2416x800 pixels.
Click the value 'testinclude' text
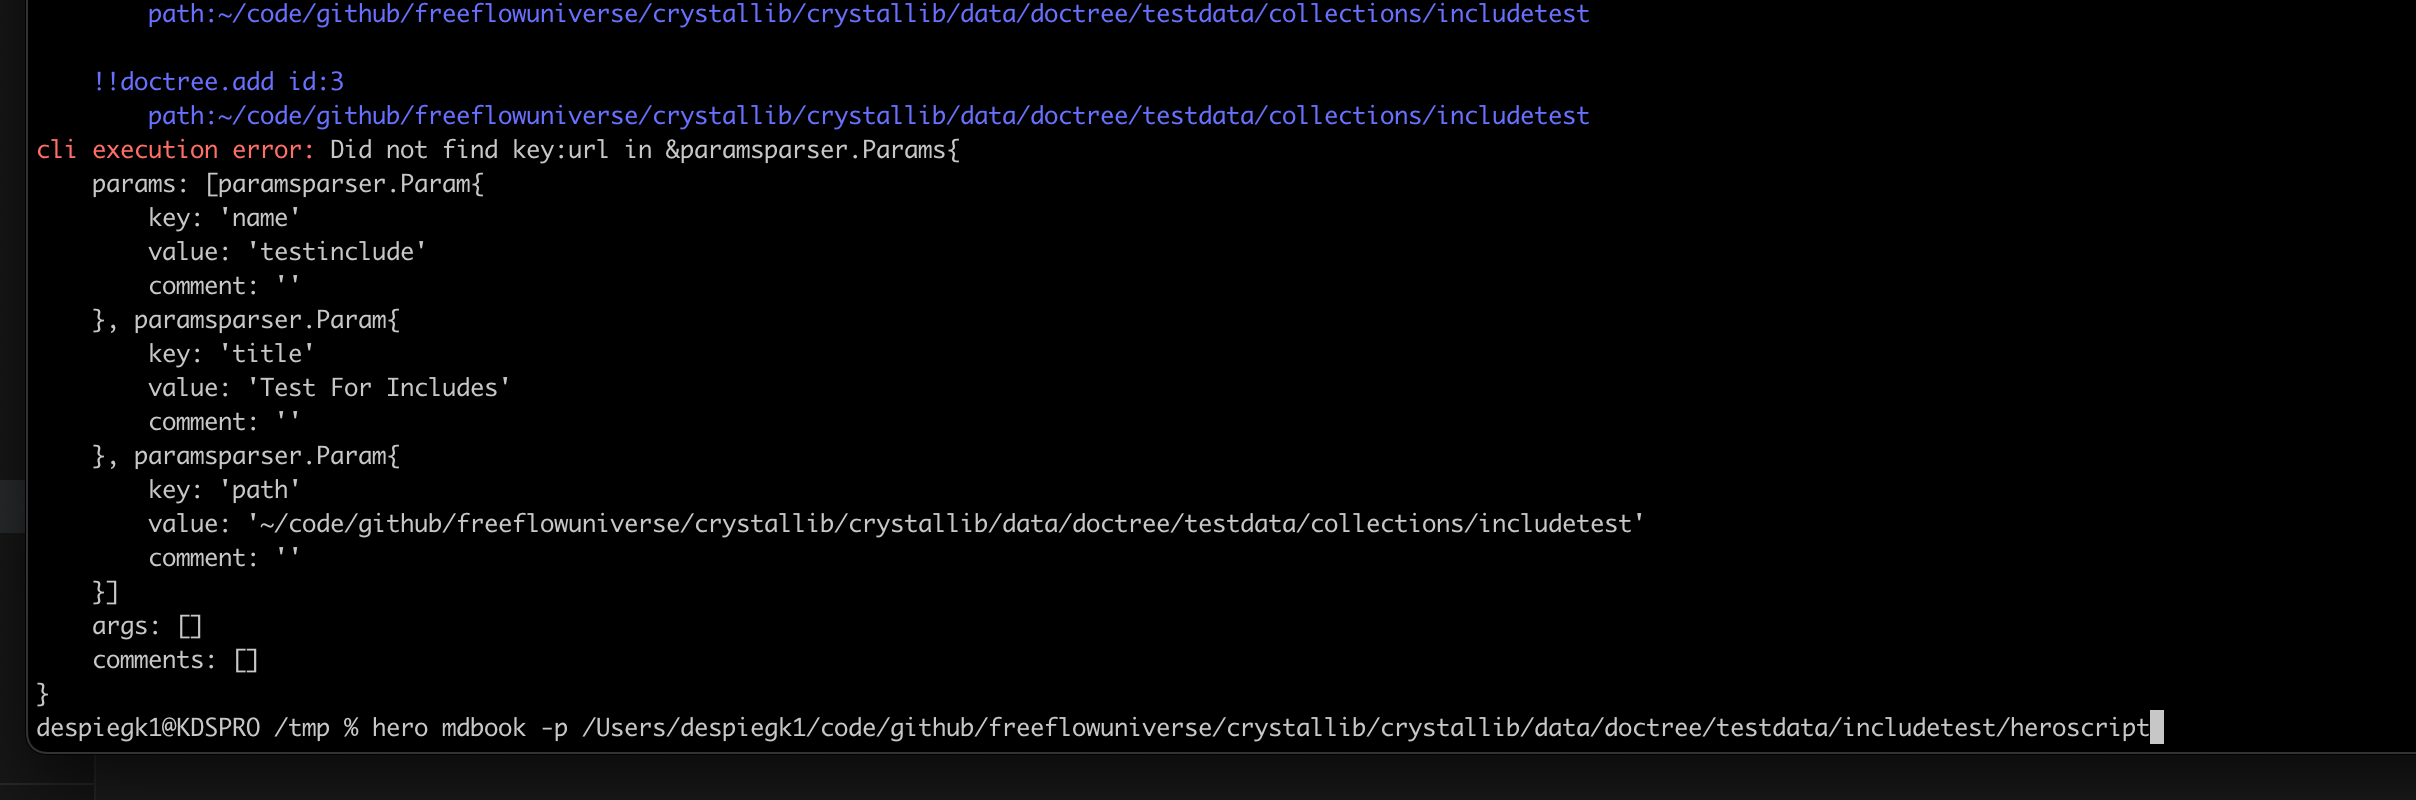pos(337,252)
